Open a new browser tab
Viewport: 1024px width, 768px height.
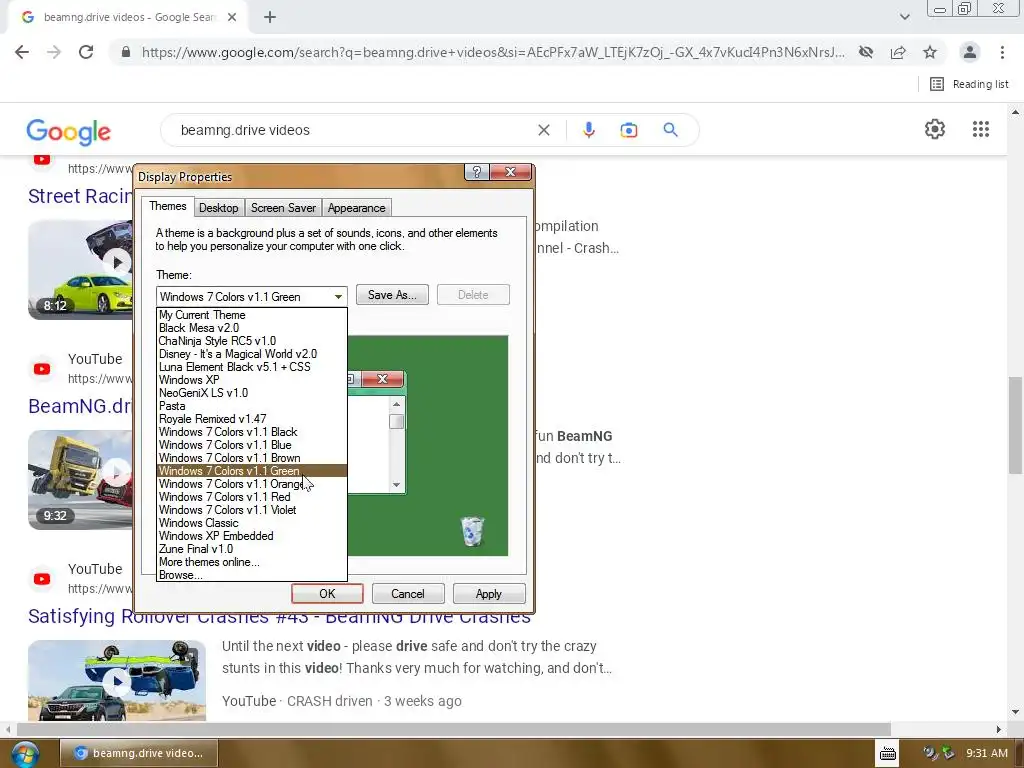(x=270, y=18)
